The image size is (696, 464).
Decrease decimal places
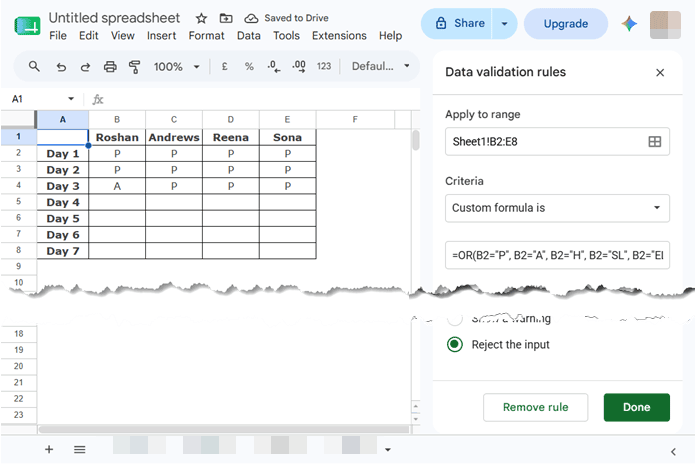273,67
